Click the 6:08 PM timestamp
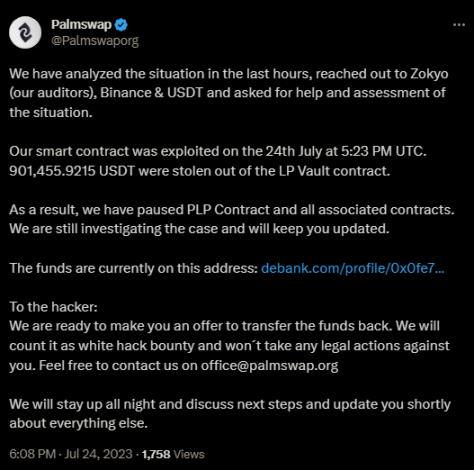This screenshot has width=474, height=470. coord(32,454)
